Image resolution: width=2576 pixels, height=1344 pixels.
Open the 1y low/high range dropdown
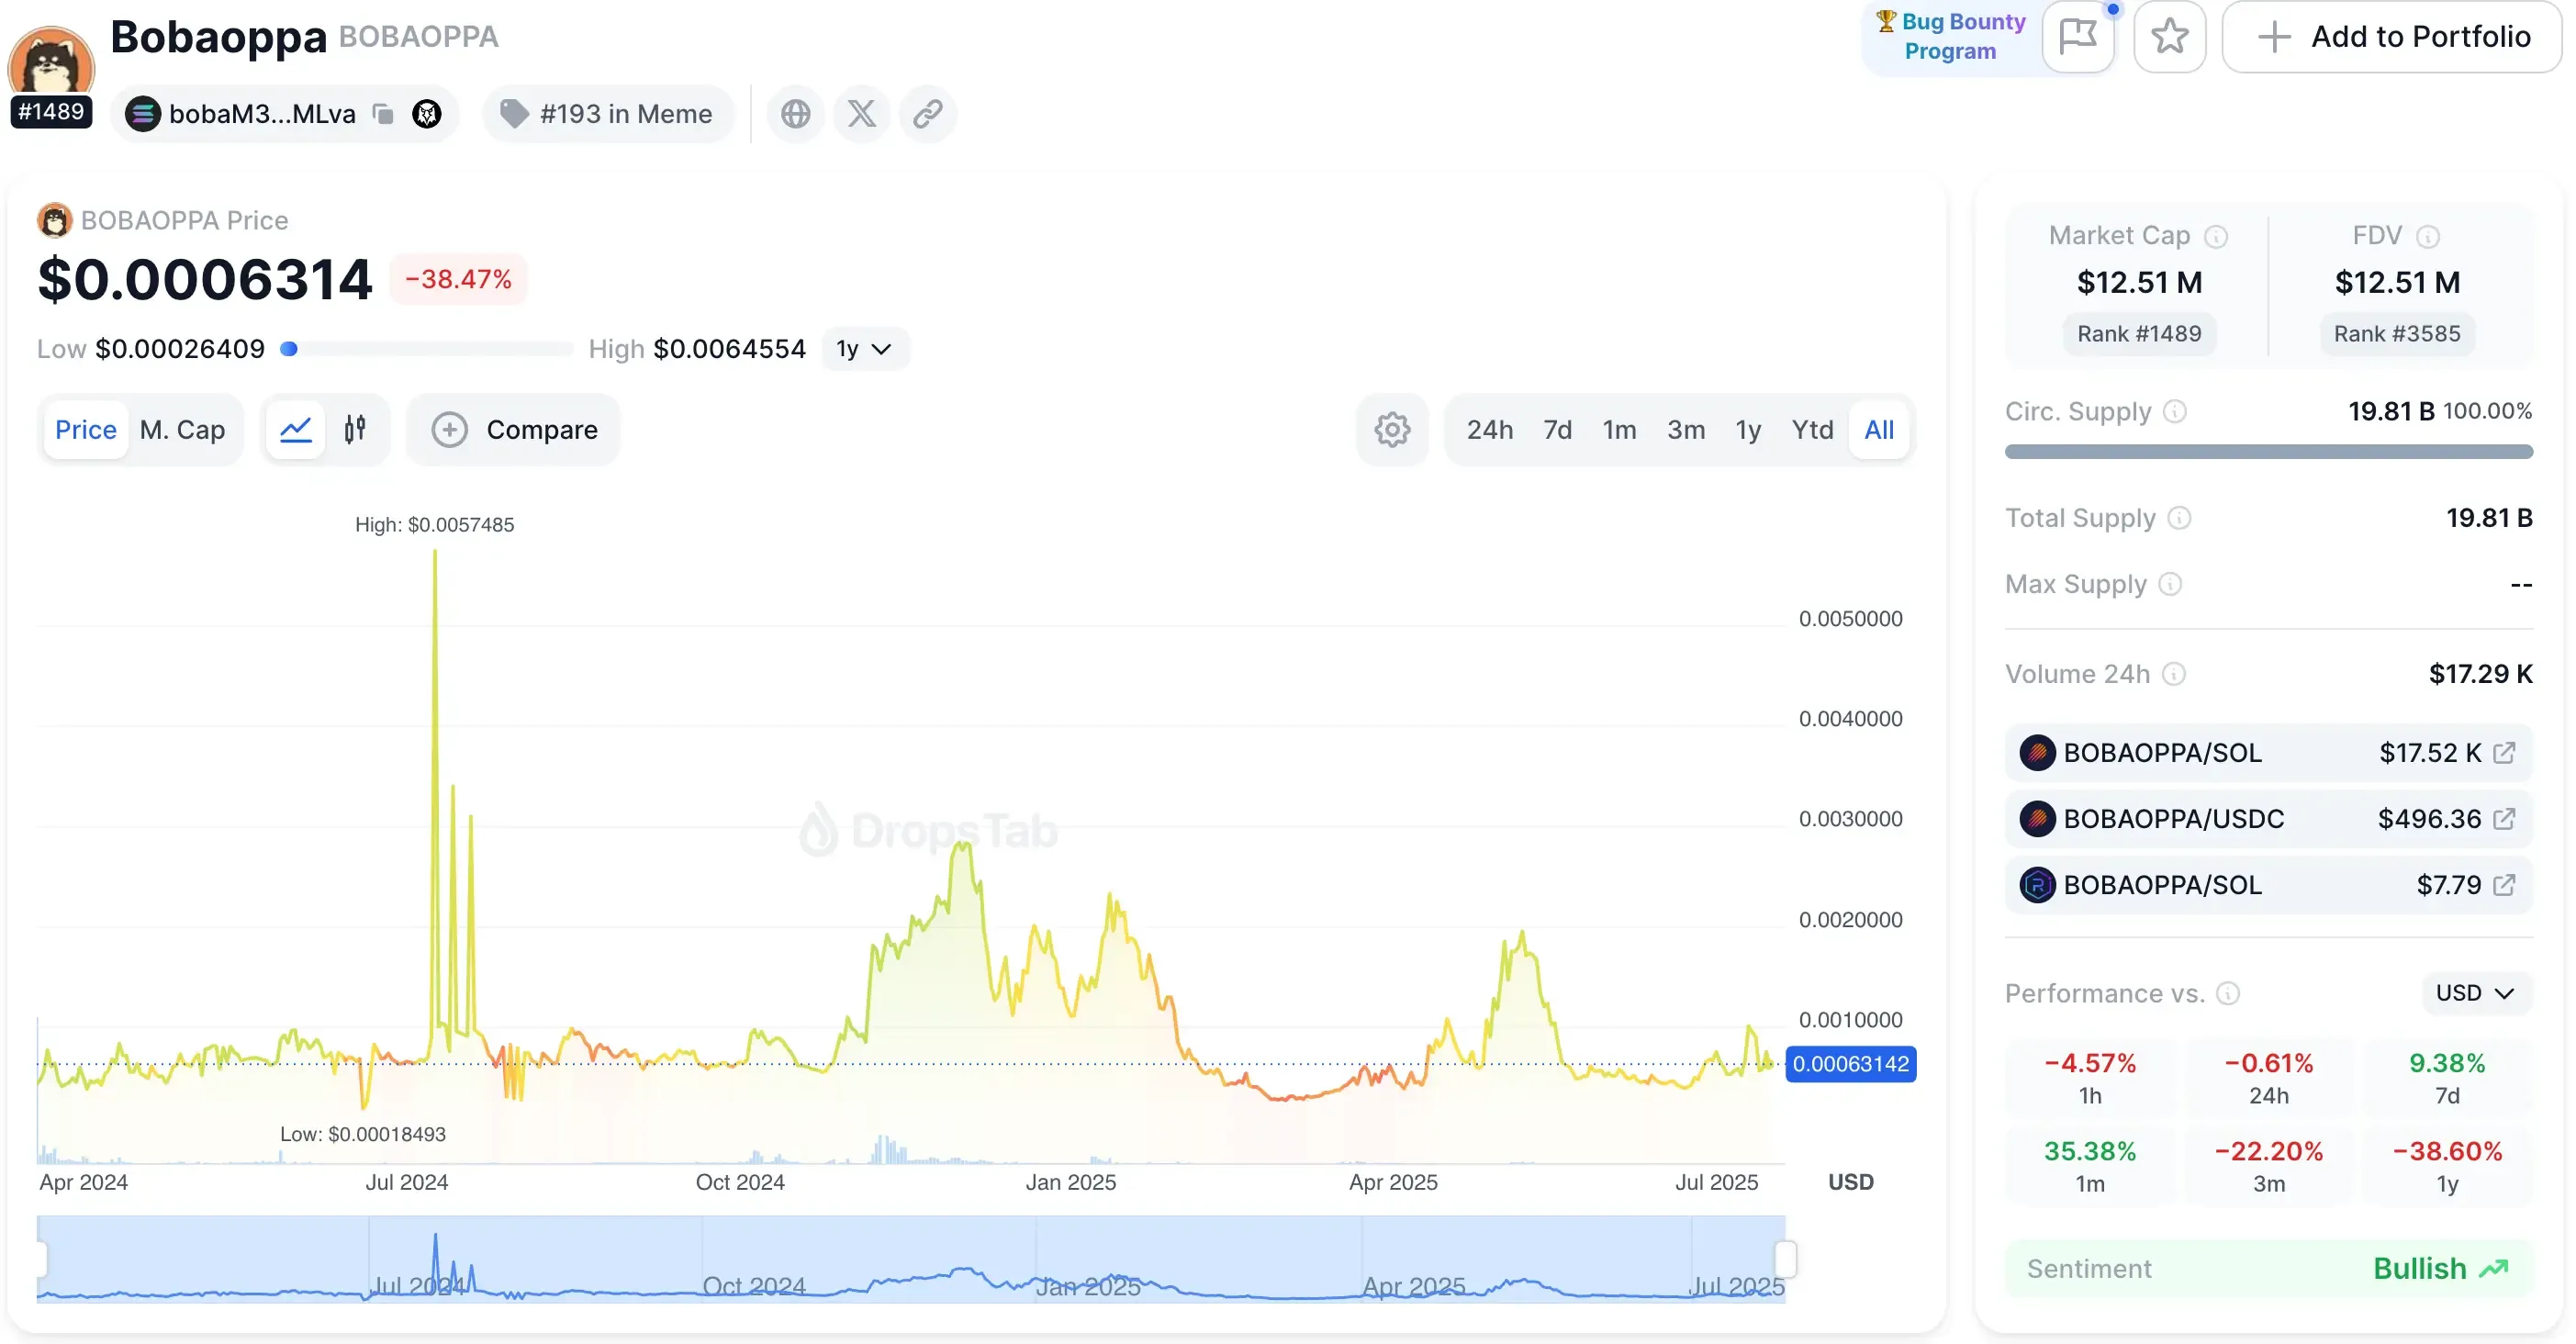(x=864, y=349)
